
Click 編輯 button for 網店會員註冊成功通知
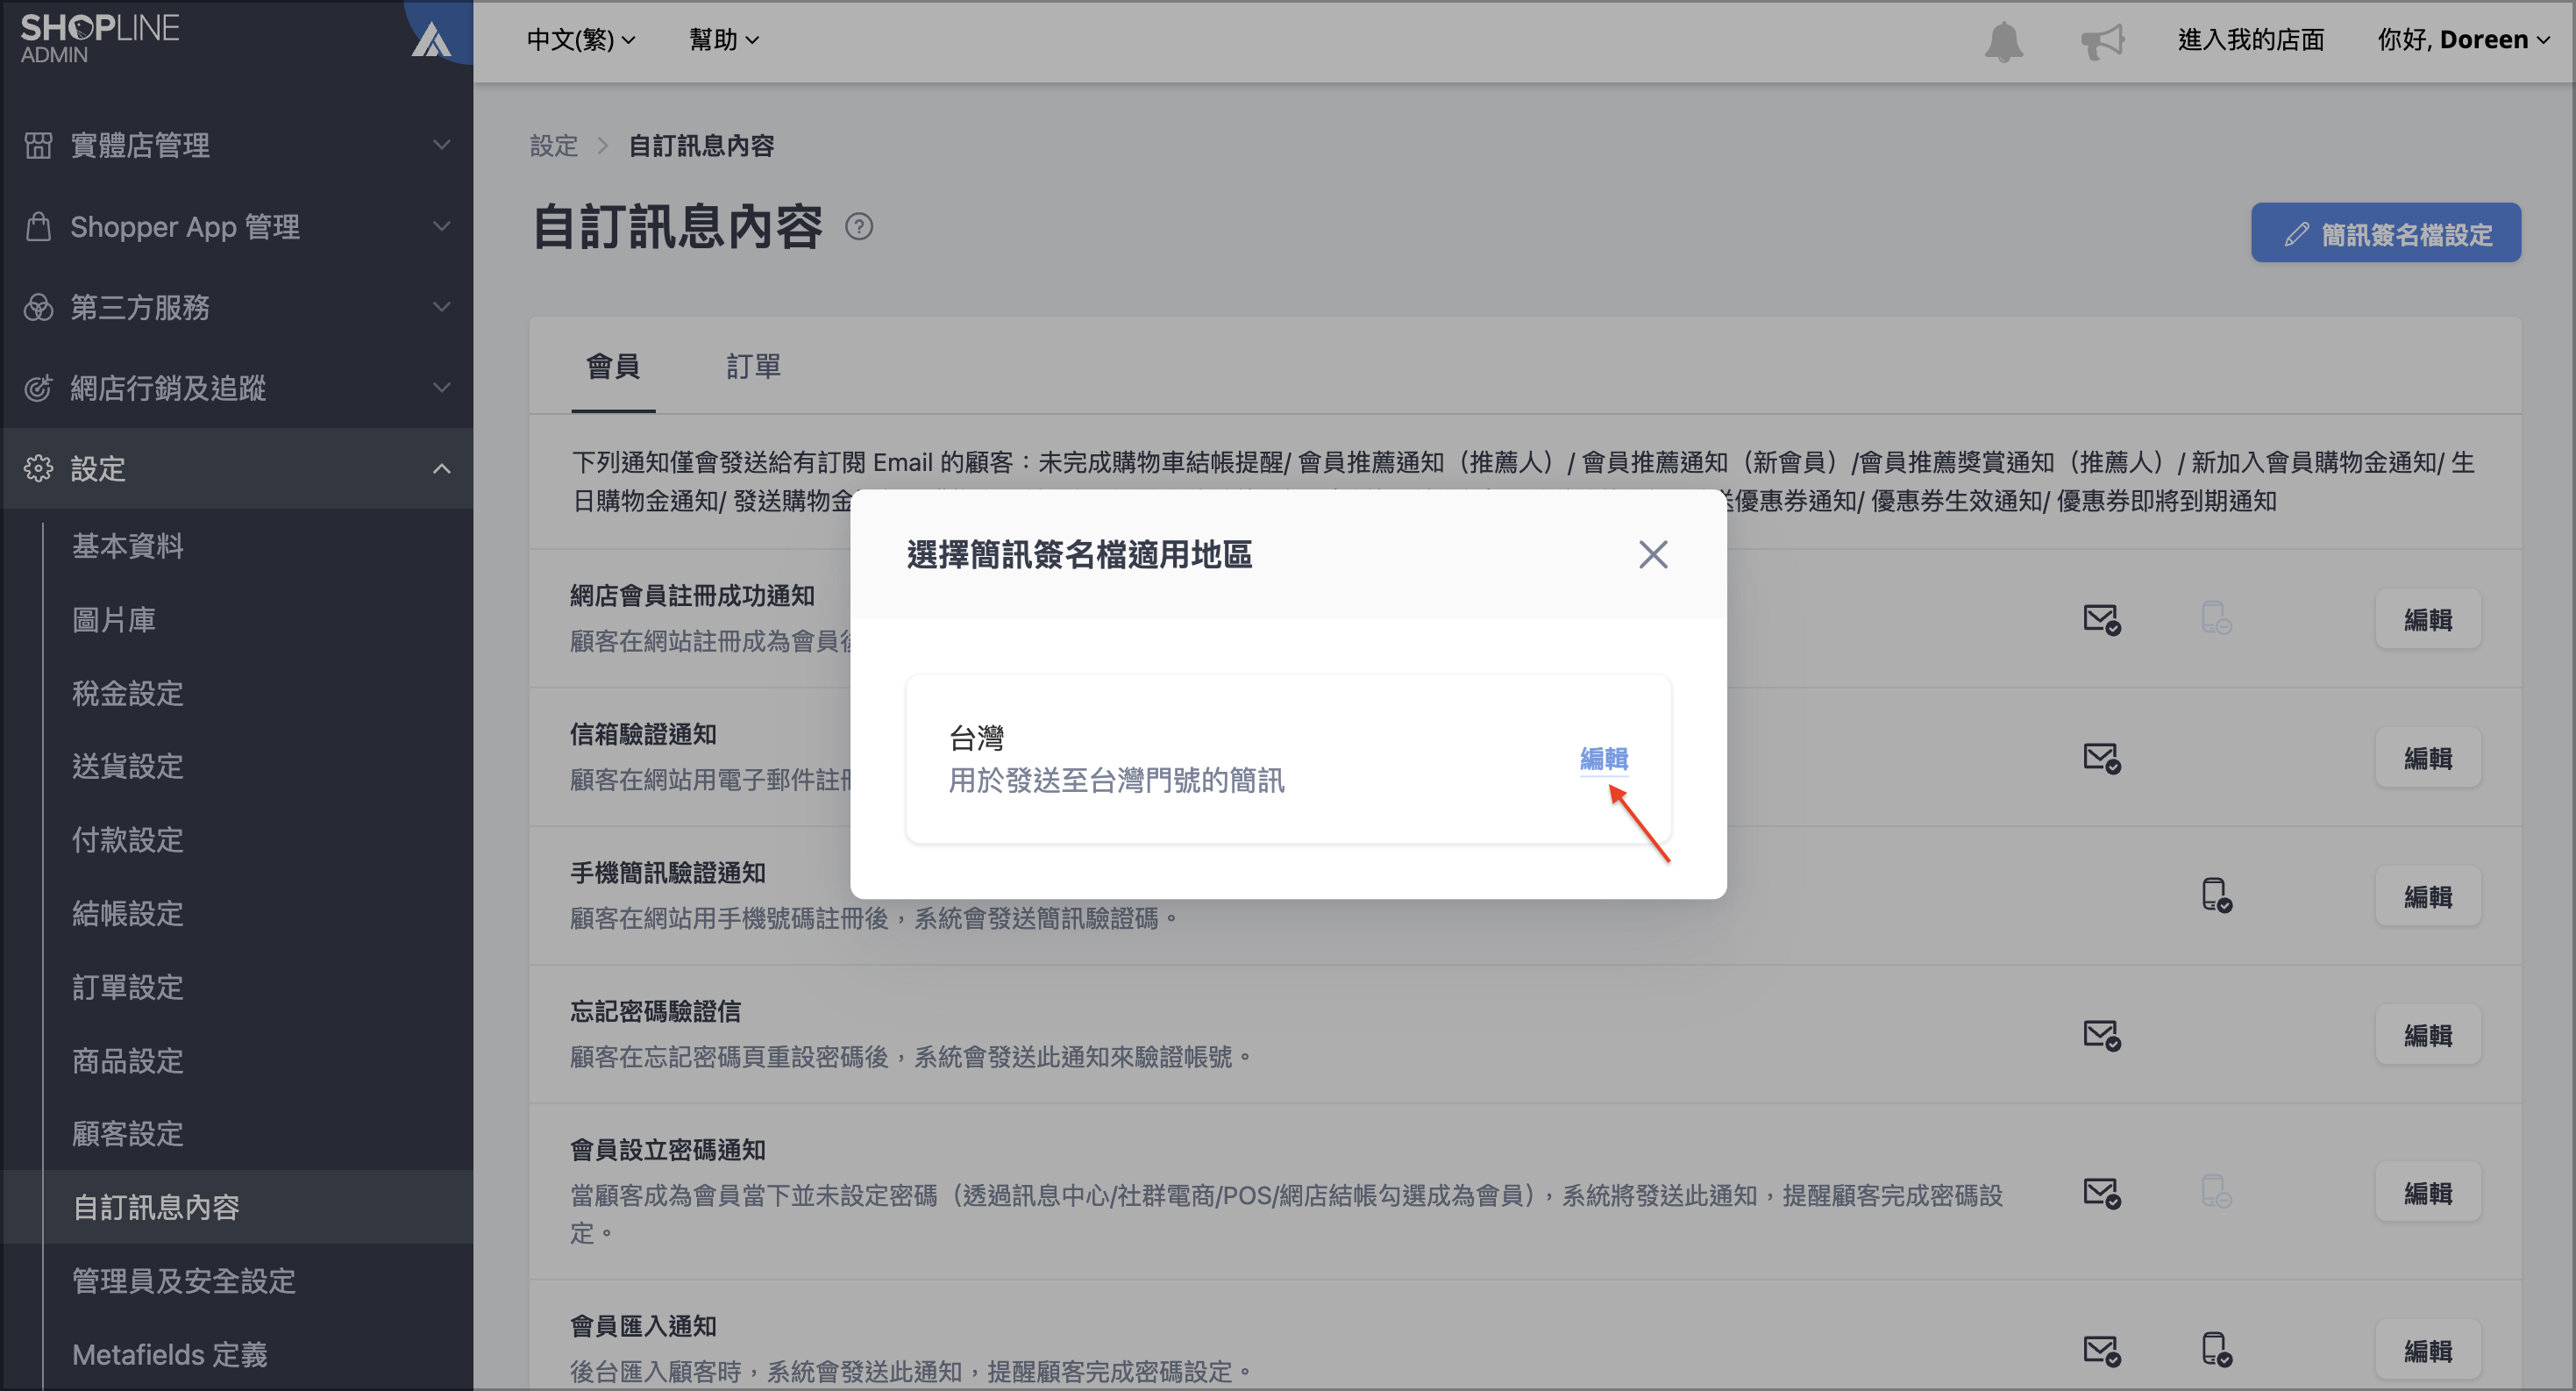coord(2428,619)
